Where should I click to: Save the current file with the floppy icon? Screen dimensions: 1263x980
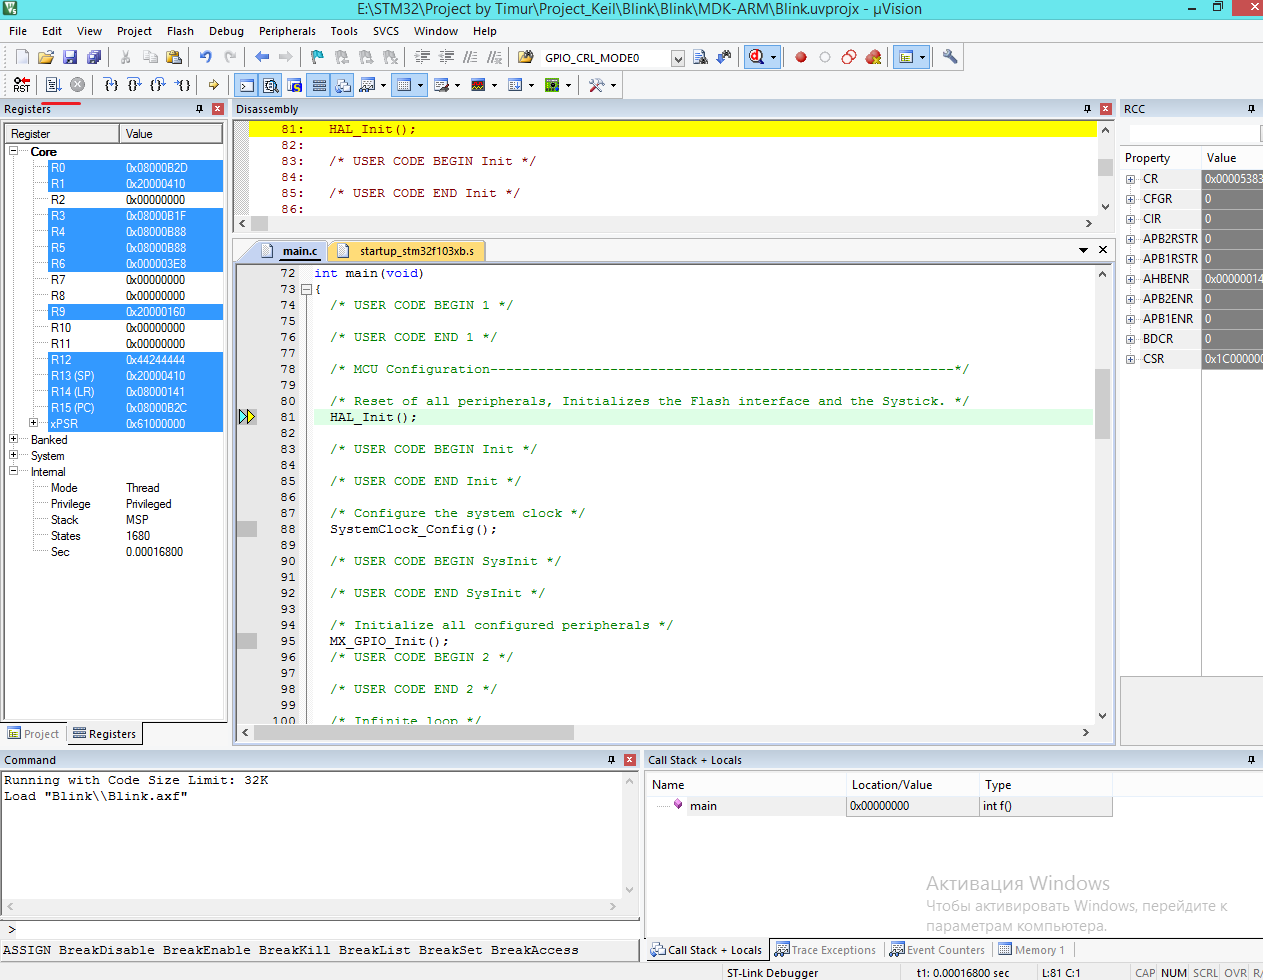(x=70, y=57)
